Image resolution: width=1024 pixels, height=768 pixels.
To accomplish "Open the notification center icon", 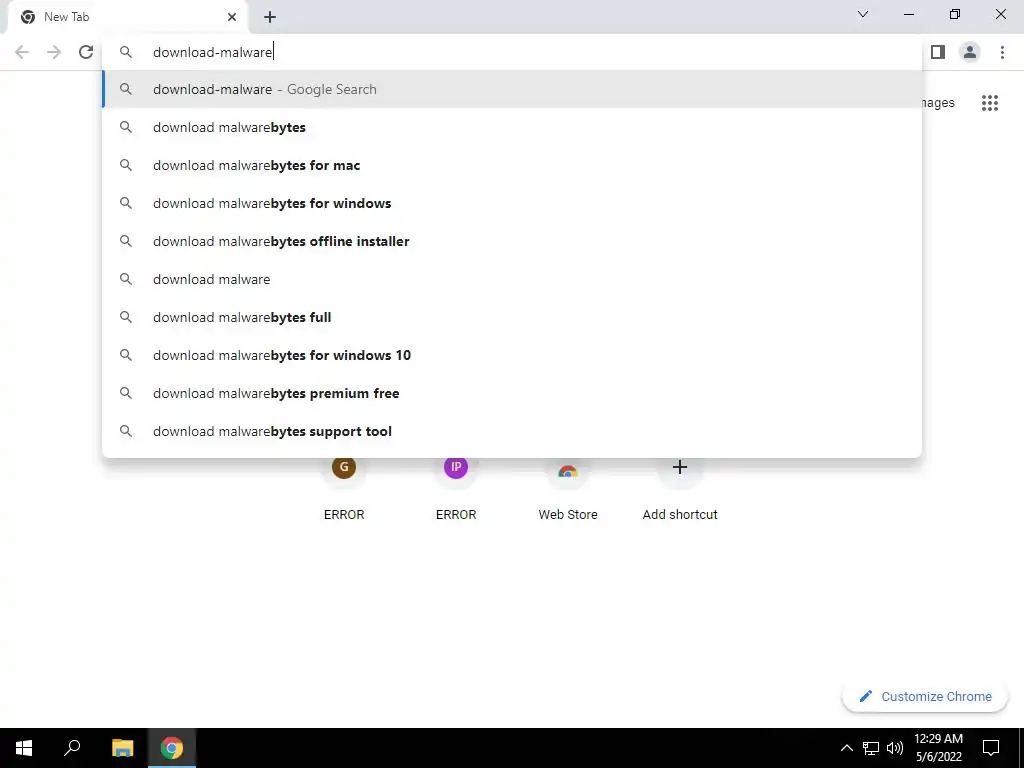I will point(991,748).
